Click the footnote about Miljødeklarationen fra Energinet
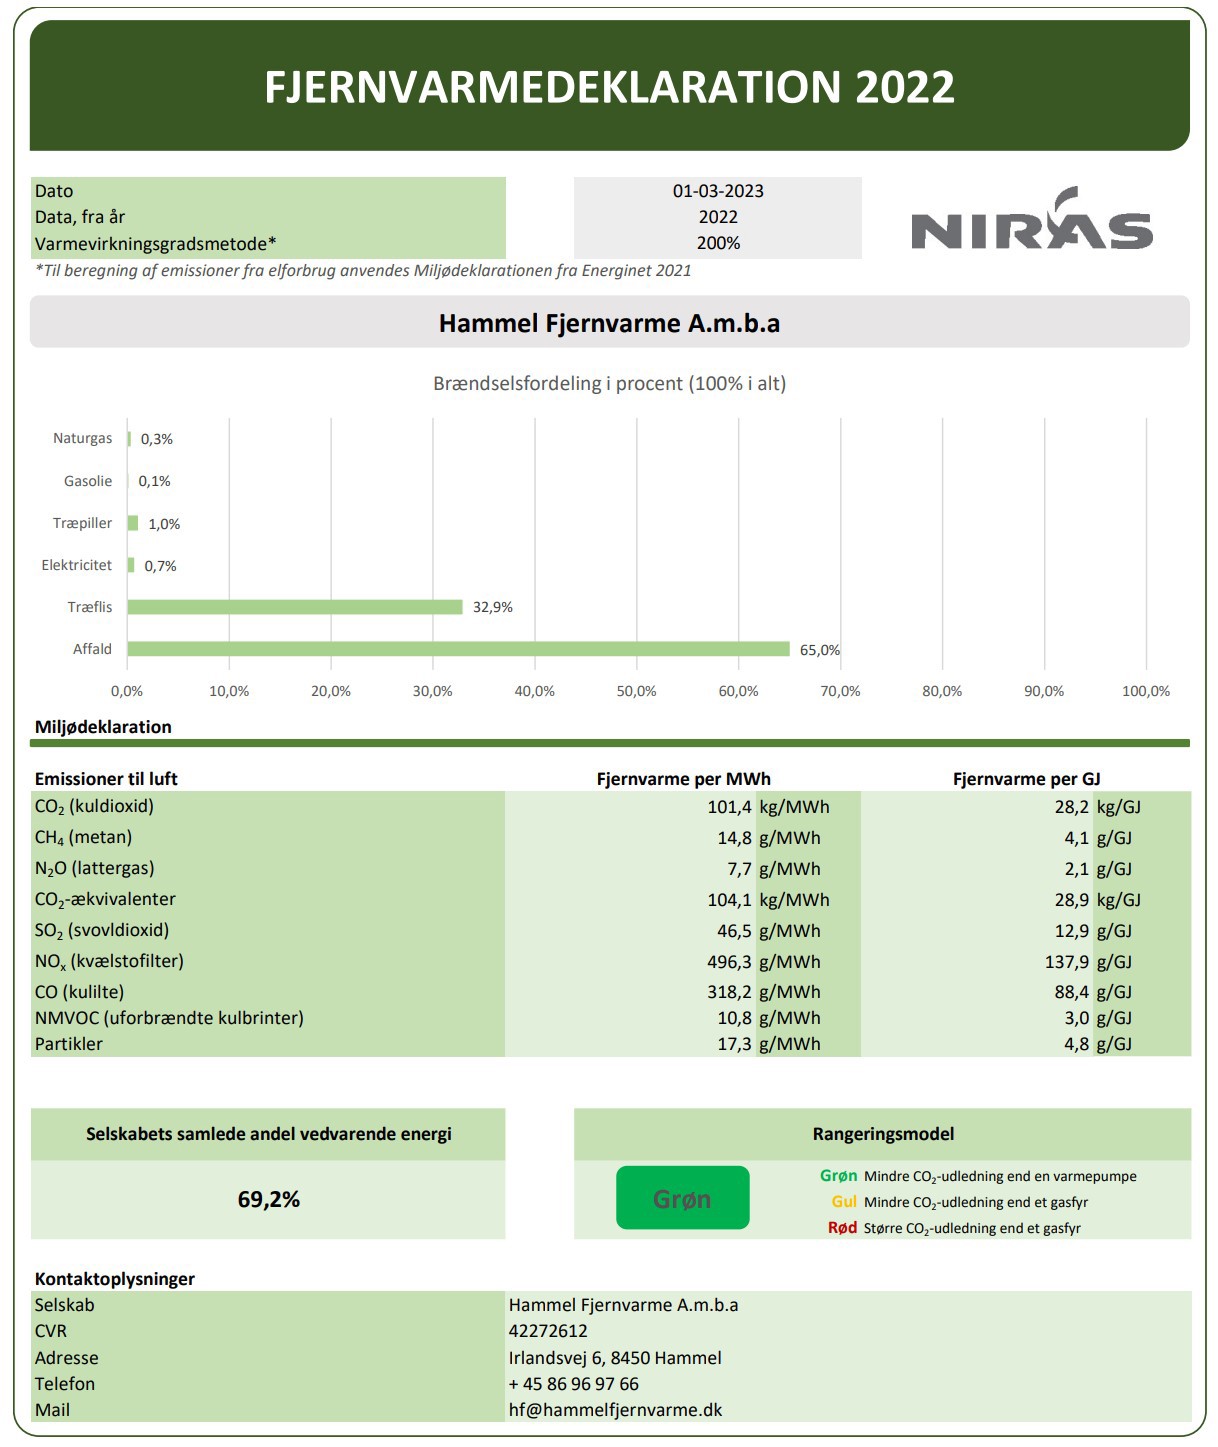The height and width of the screenshot is (1447, 1218). [363, 270]
